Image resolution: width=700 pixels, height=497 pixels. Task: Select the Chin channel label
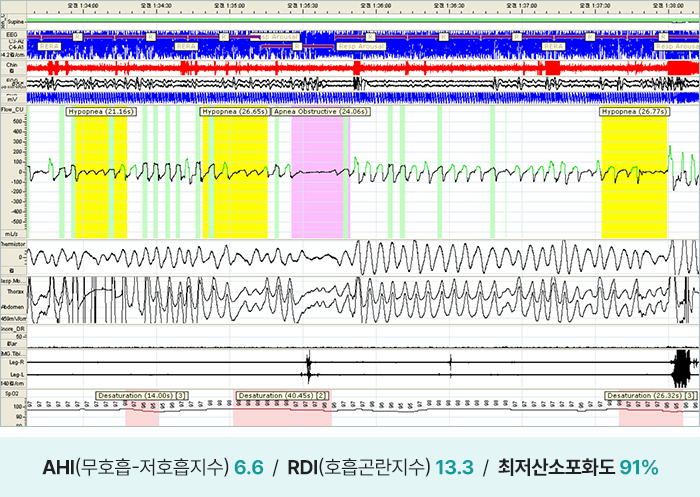12,65
